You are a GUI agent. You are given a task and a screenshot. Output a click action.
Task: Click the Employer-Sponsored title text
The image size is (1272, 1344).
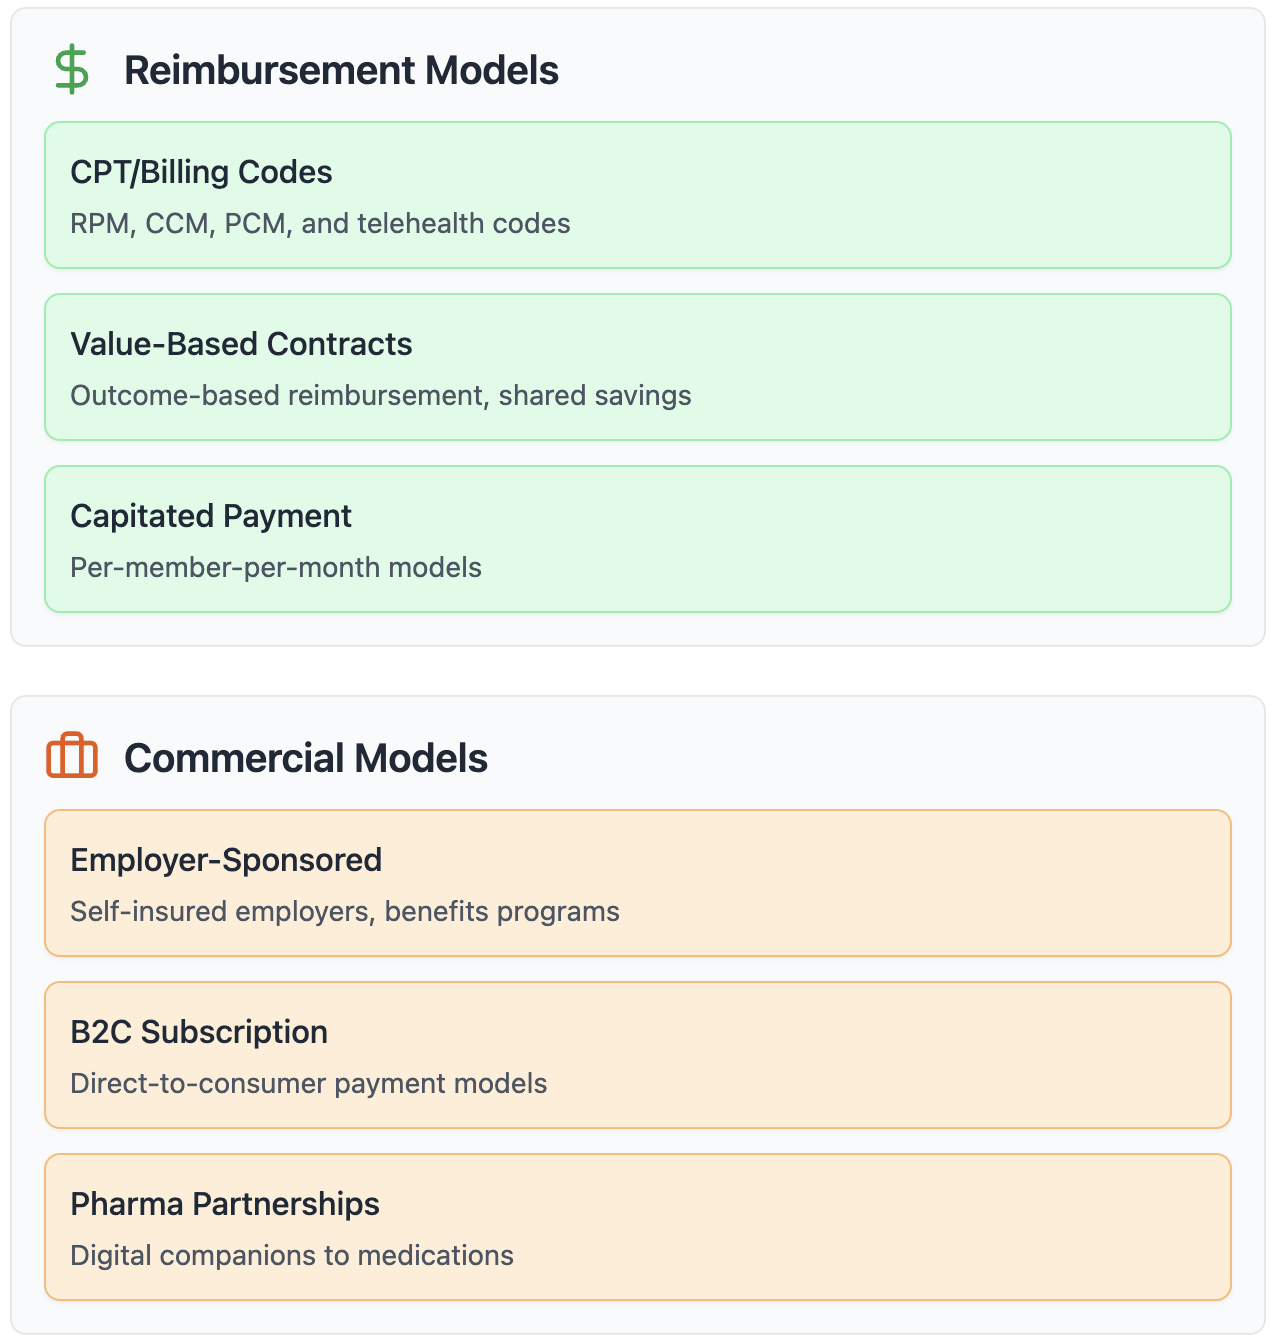[x=226, y=860]
